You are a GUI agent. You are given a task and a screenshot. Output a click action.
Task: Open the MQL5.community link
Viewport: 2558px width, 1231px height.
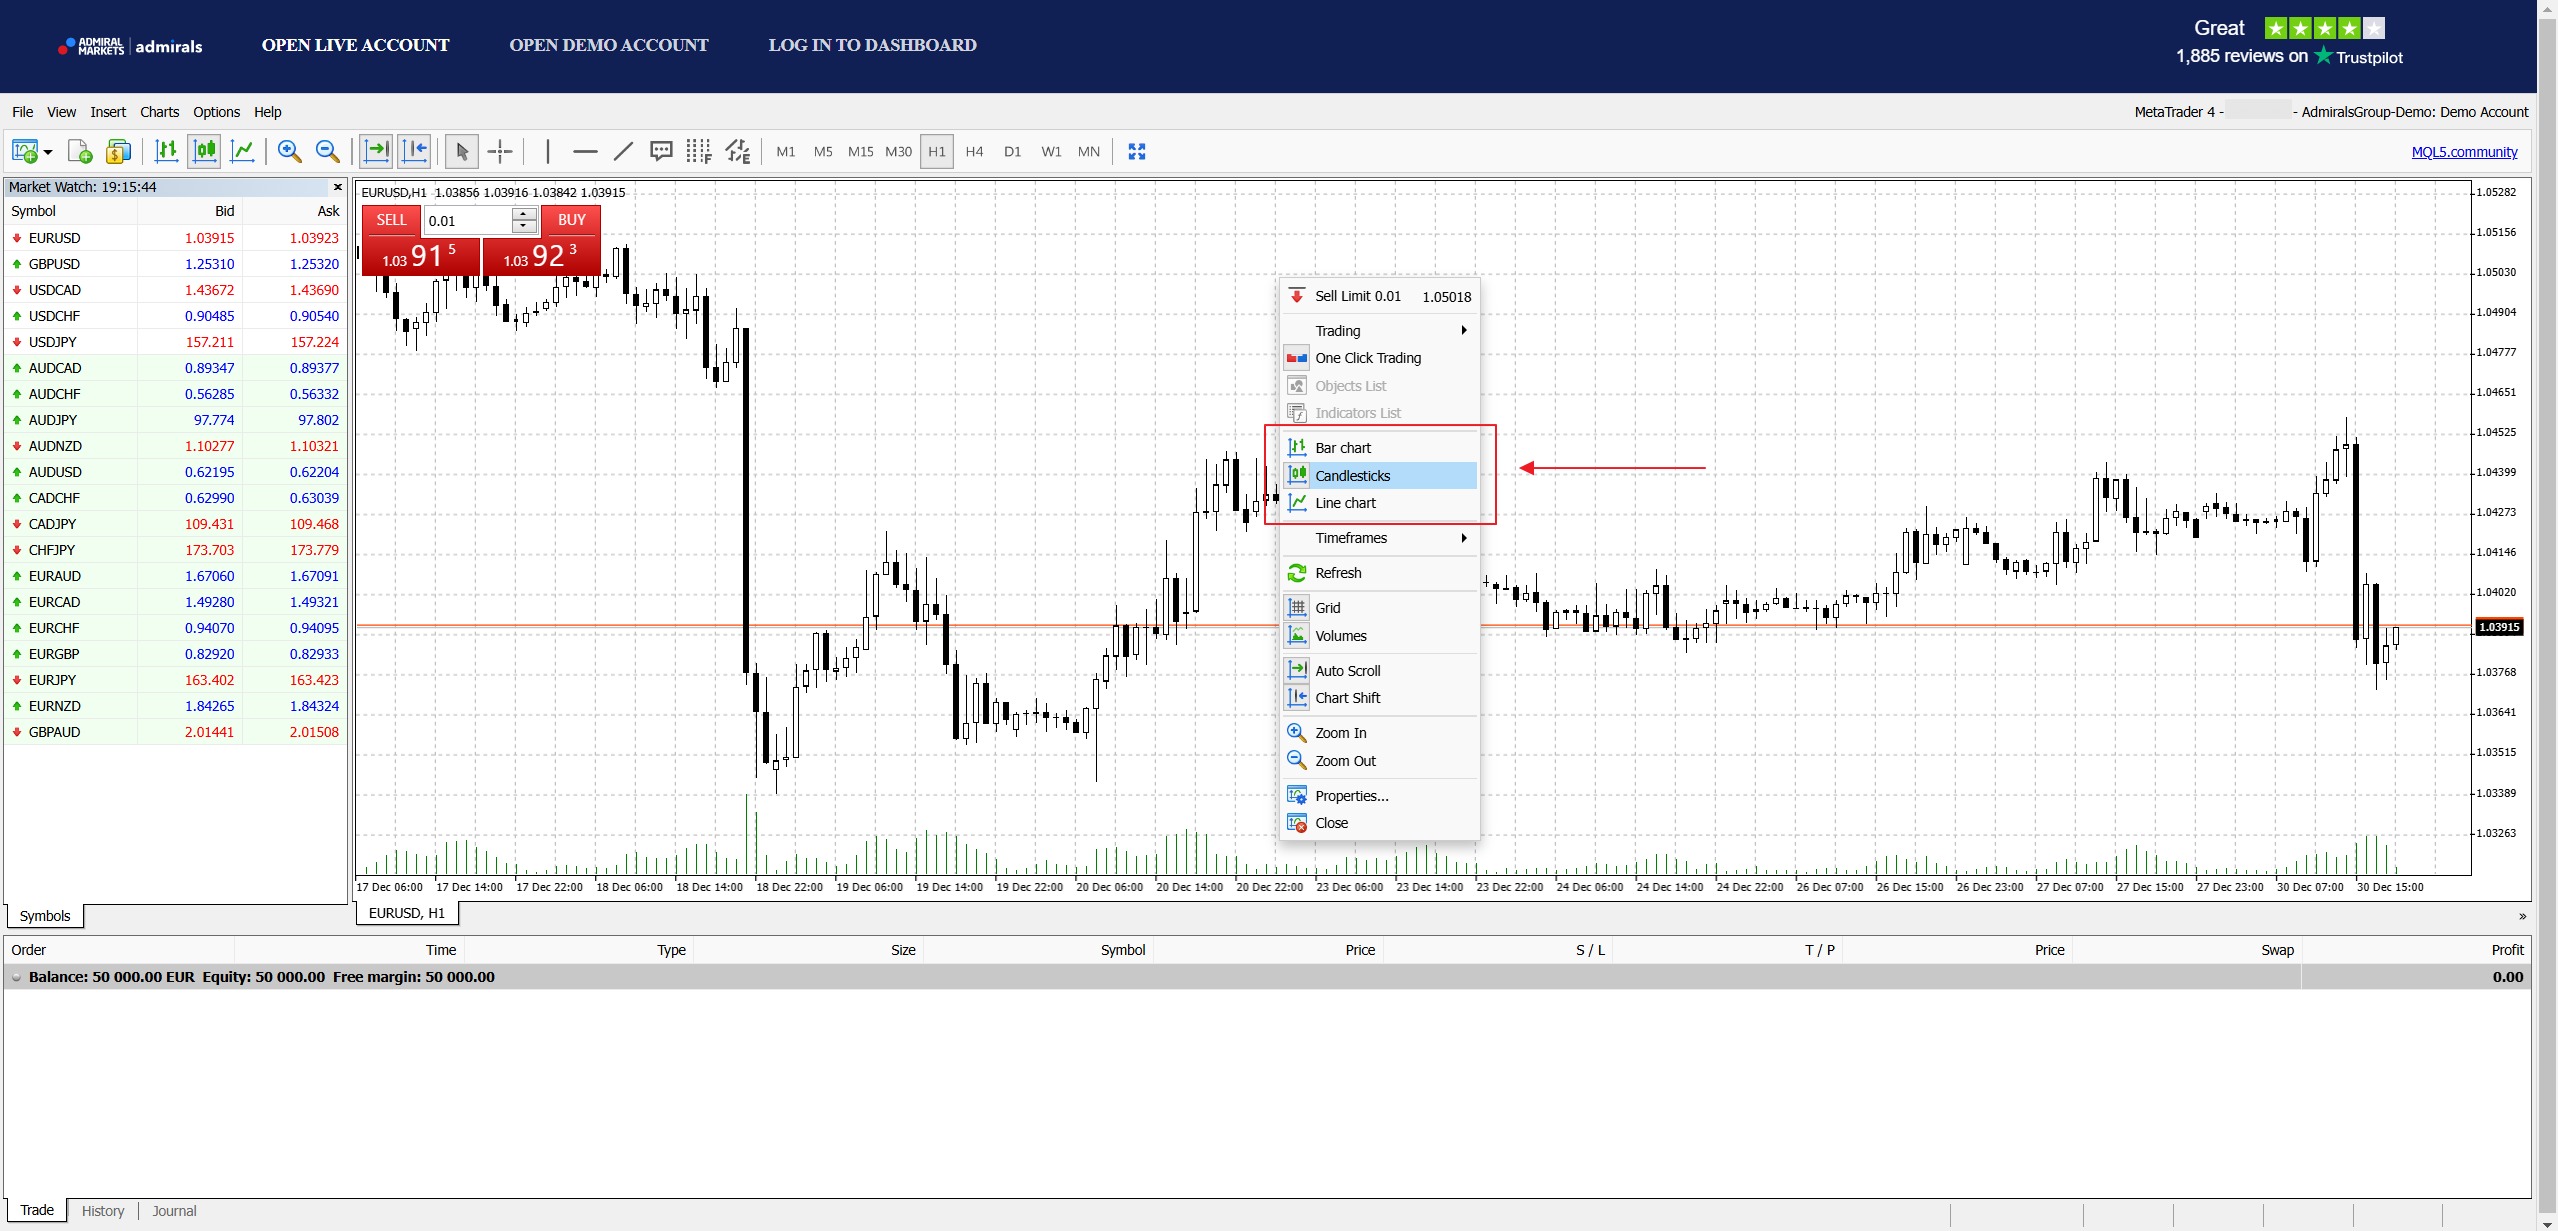point(2464,152)
